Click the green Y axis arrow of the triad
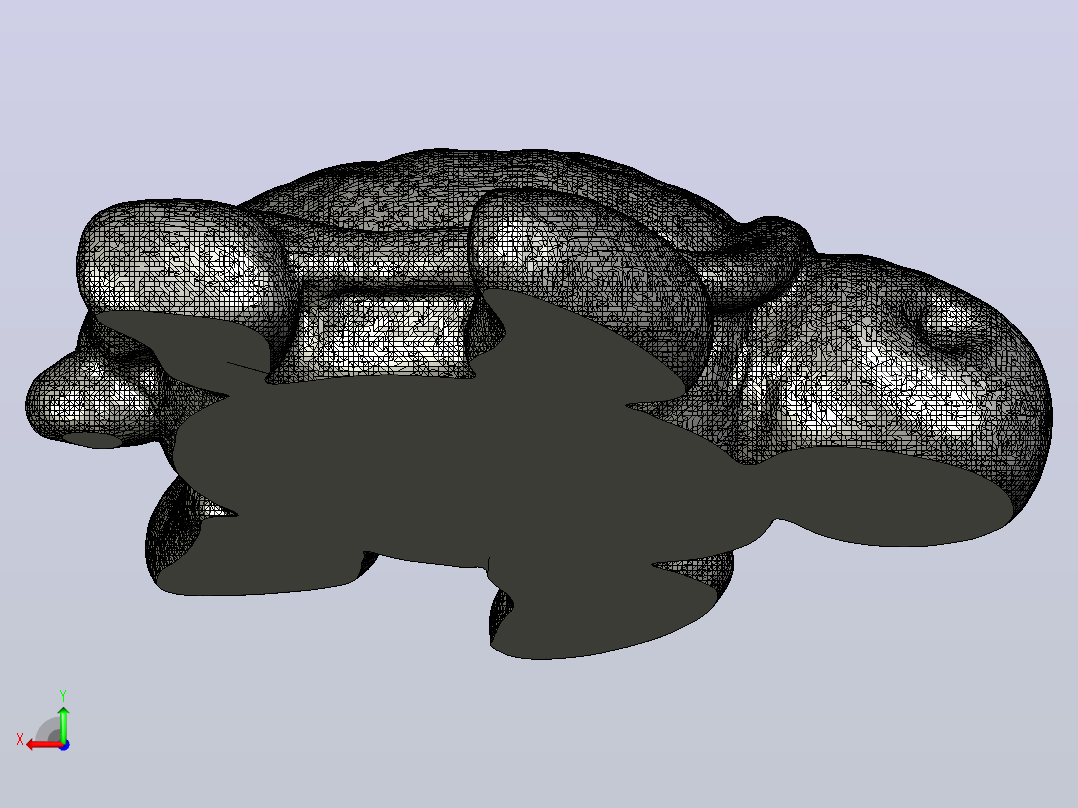This screenshot has width=1078, height=808. (63, 724)
